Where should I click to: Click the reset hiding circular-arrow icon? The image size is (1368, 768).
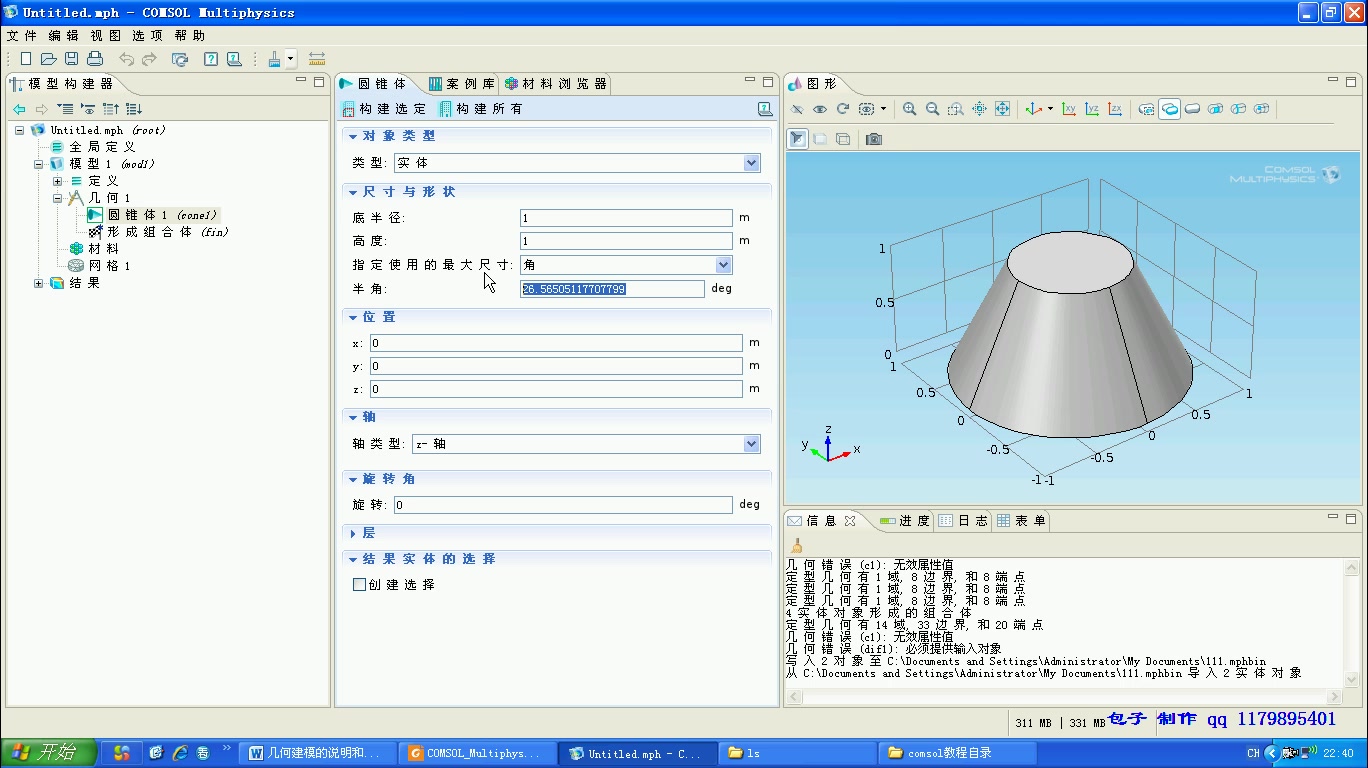coord(843,109)
